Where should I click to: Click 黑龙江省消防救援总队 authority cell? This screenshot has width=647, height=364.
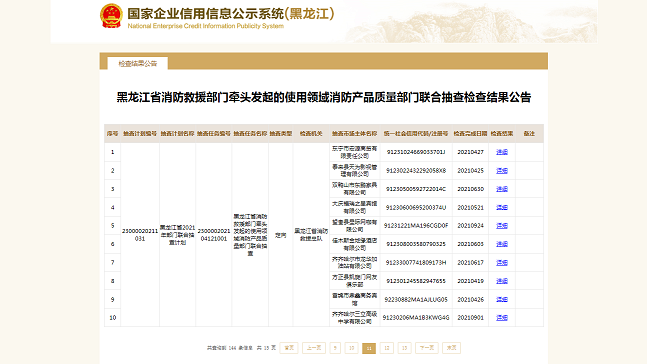311,235
